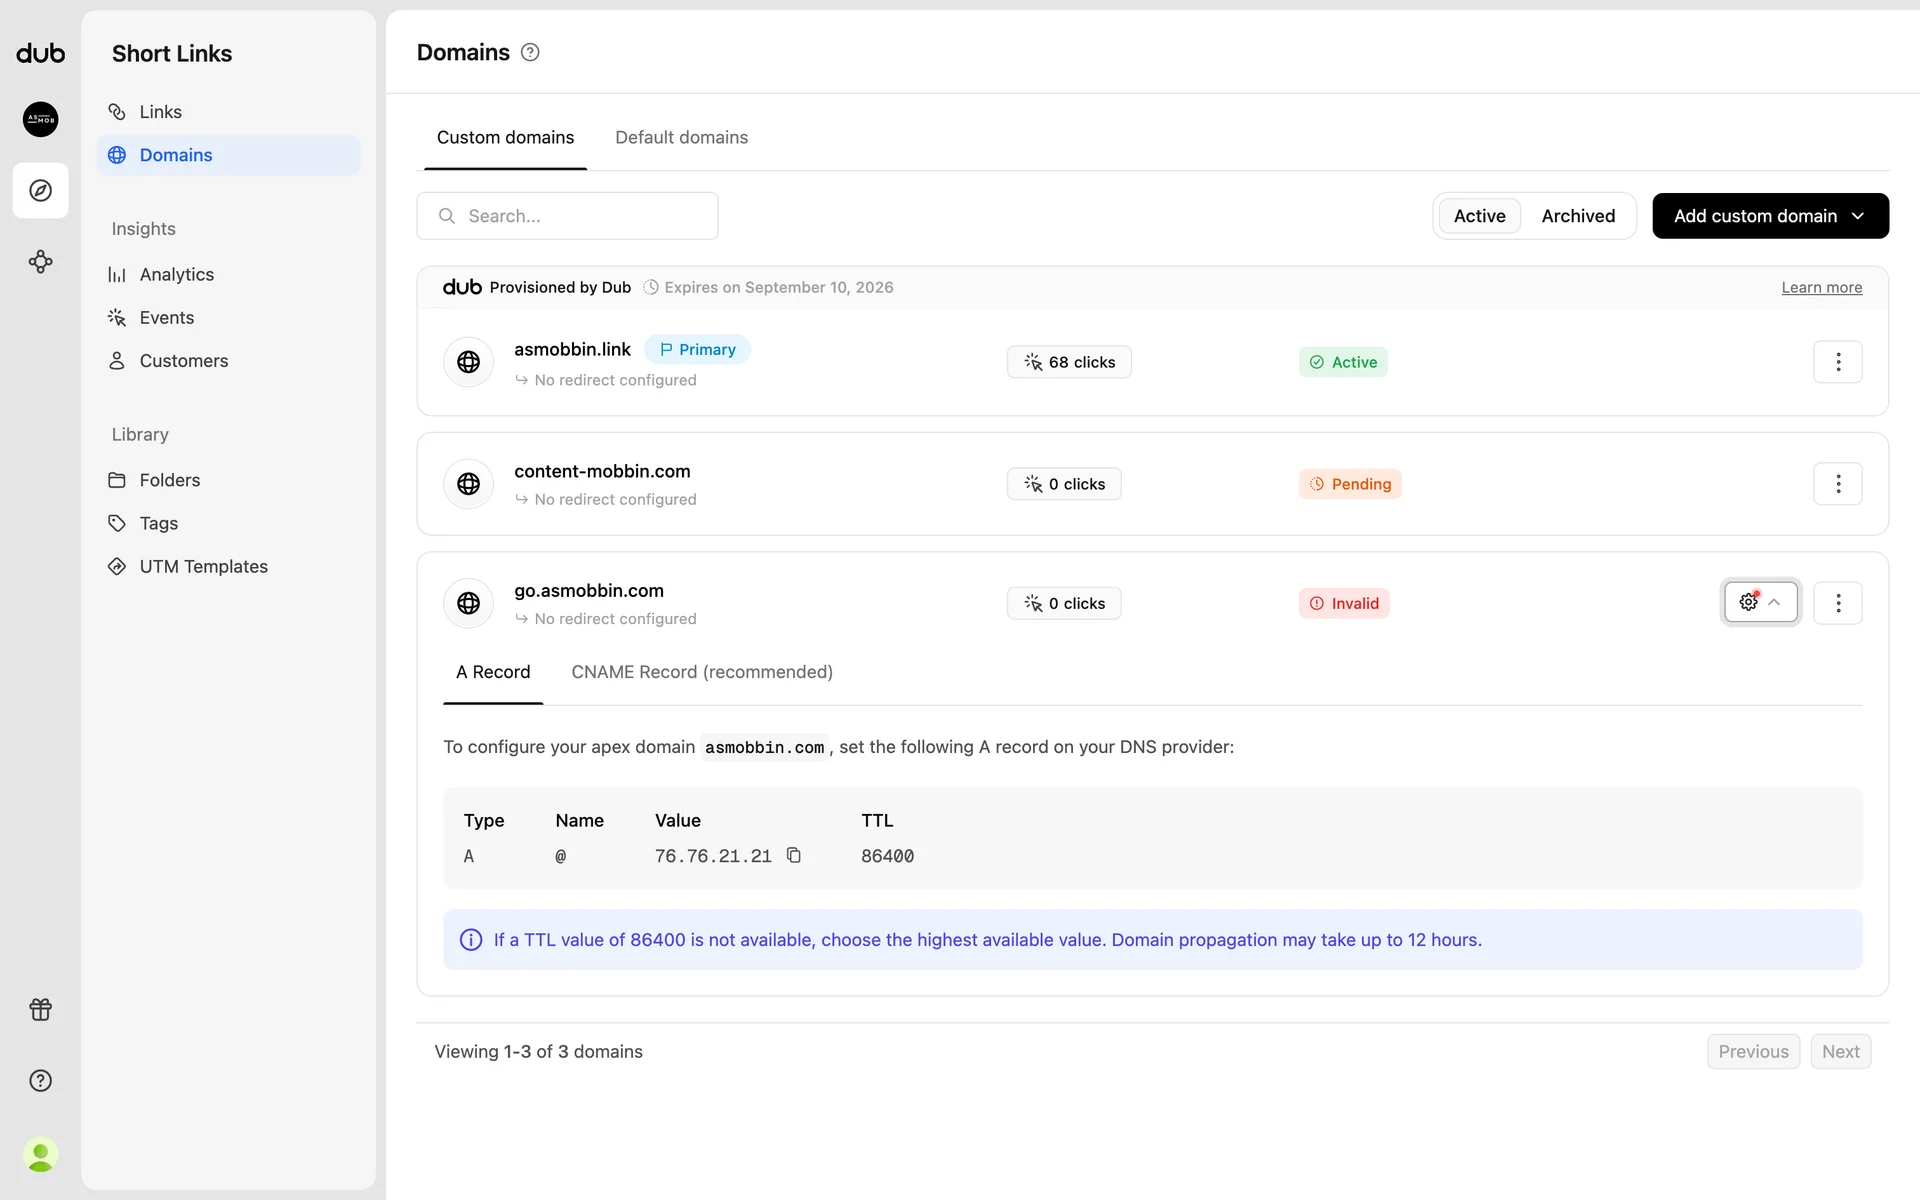Screen dimensions: 1920x1200
Task: Click the Learn more link
Action: (x=1820, y=288)
